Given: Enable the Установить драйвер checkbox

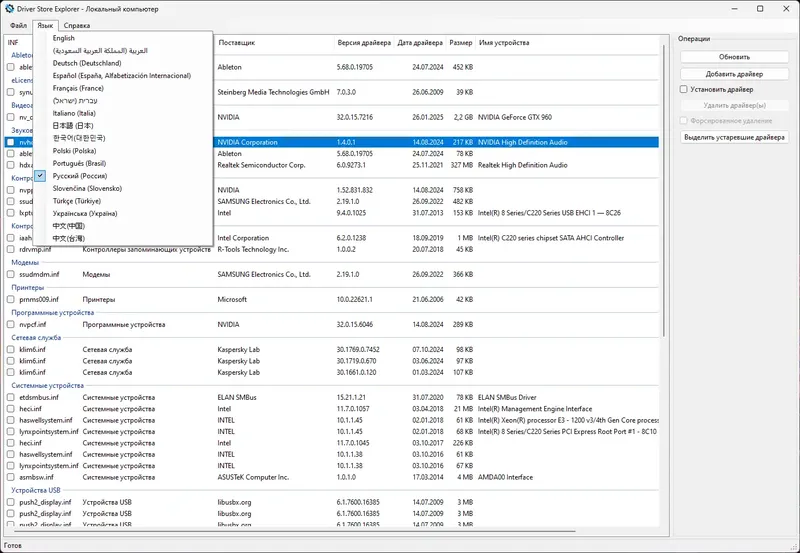Looking at the screenshot, I should point(684,89).
